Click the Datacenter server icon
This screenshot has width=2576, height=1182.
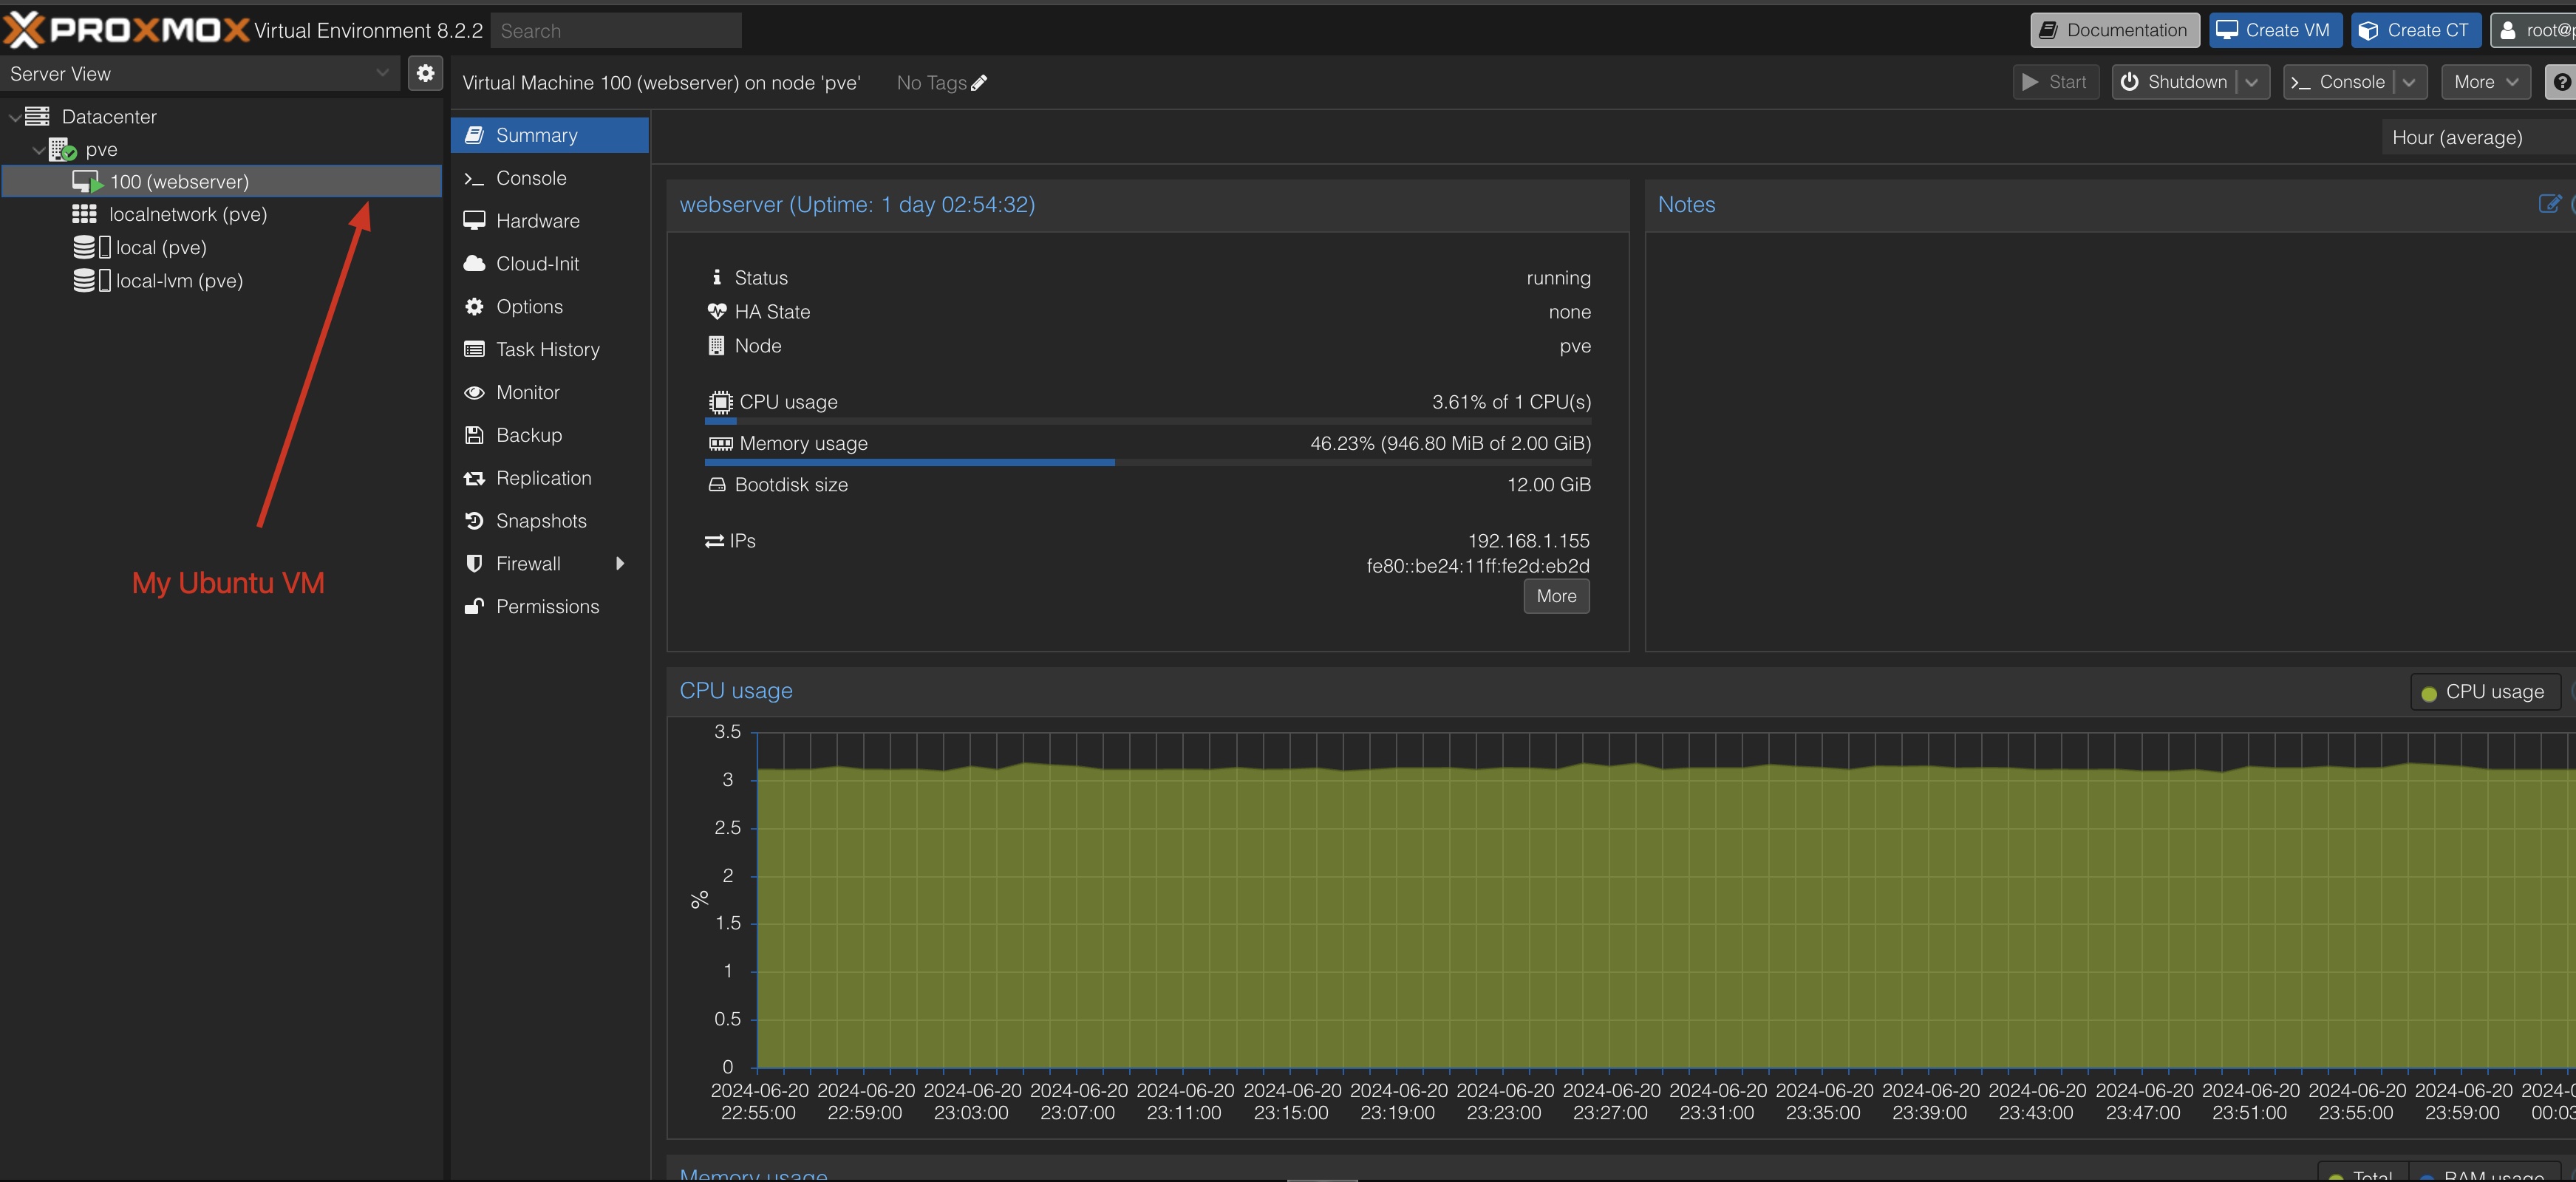(37, 116)
